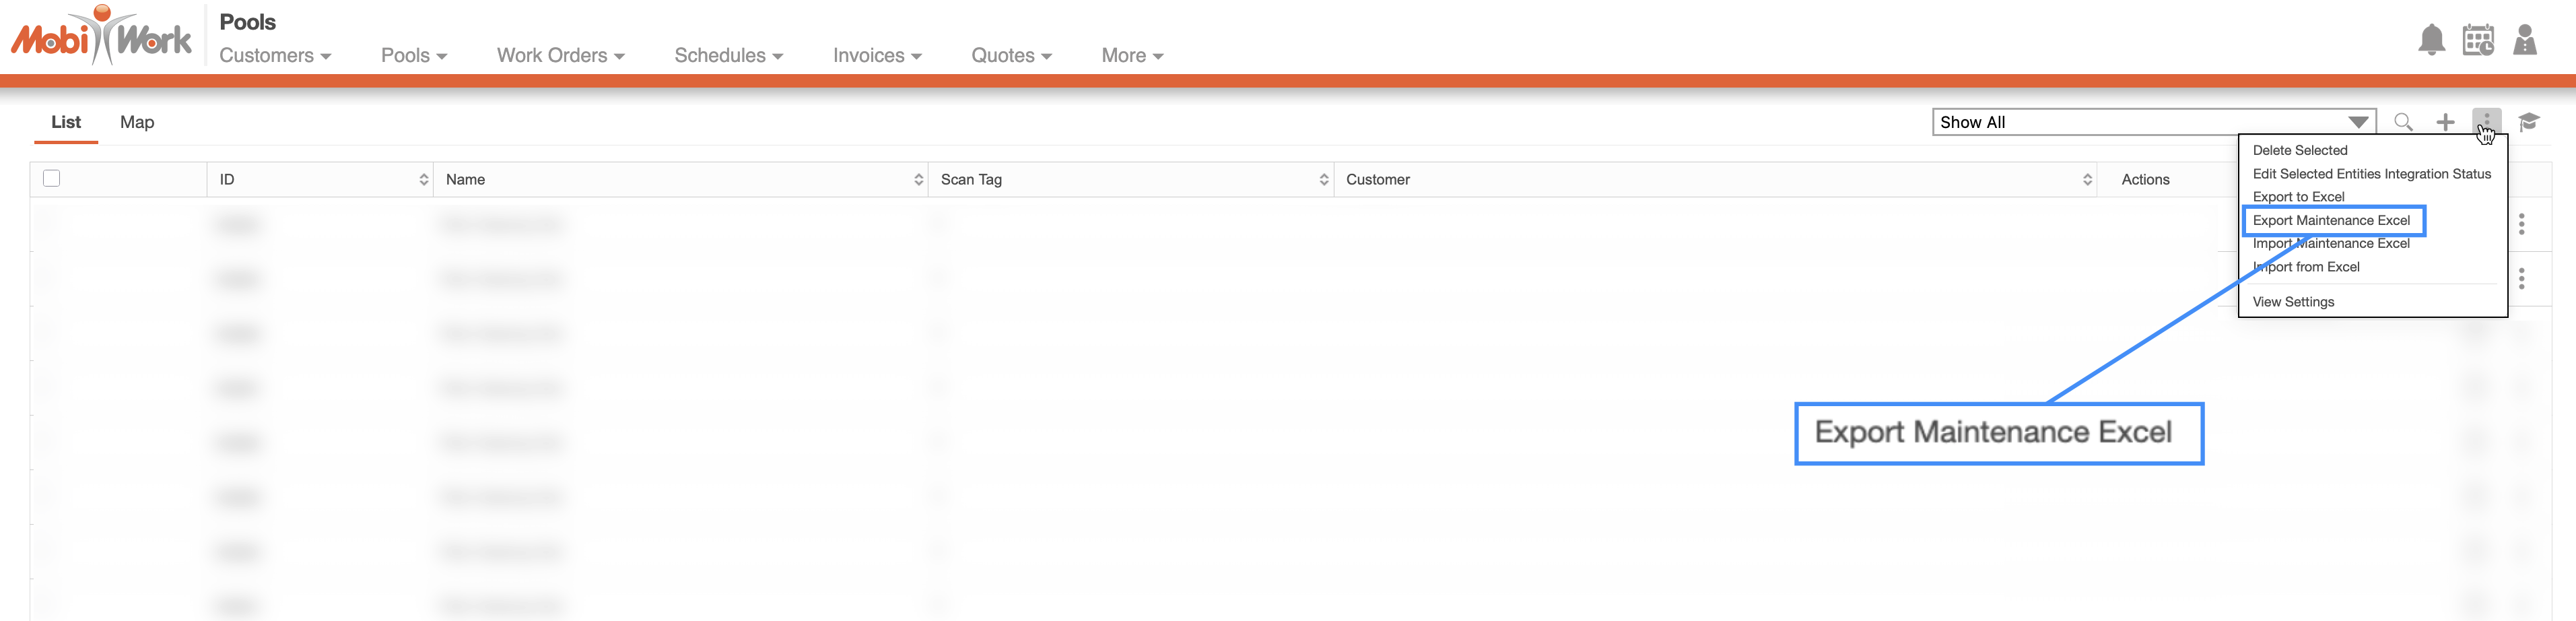The width and height of the screenshot is (2576, 621).
Task: Click the user profile icon
Action: point(2524,40)
